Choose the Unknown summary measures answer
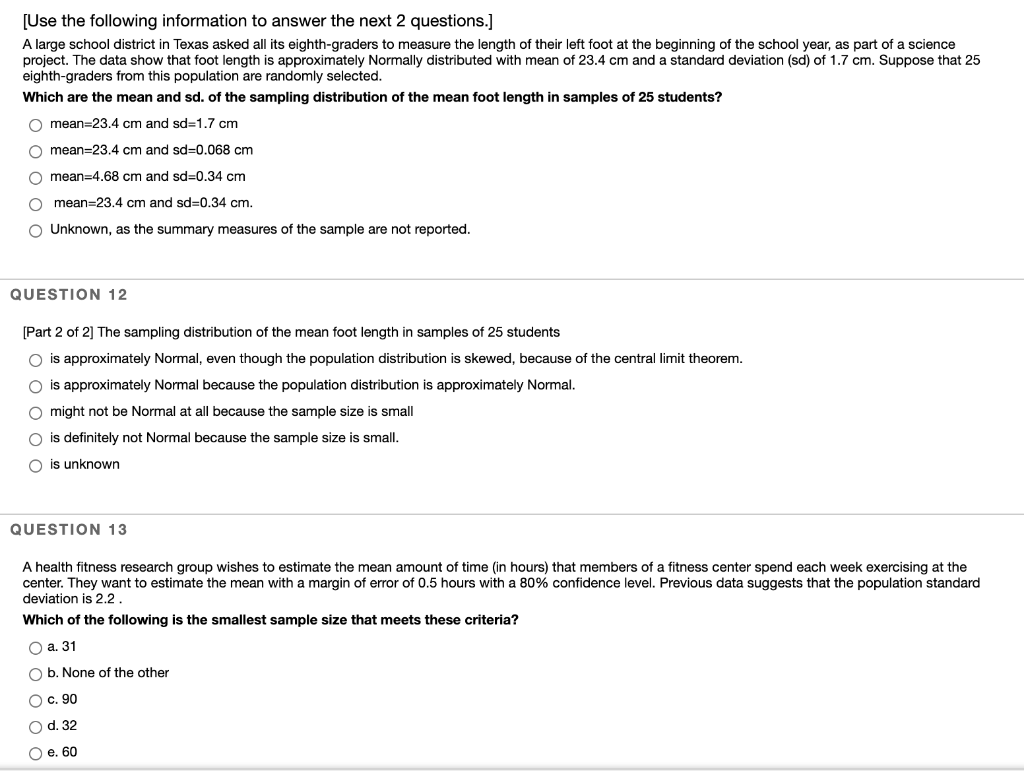The image size is (1024, 771). click(x=36, y=229)
